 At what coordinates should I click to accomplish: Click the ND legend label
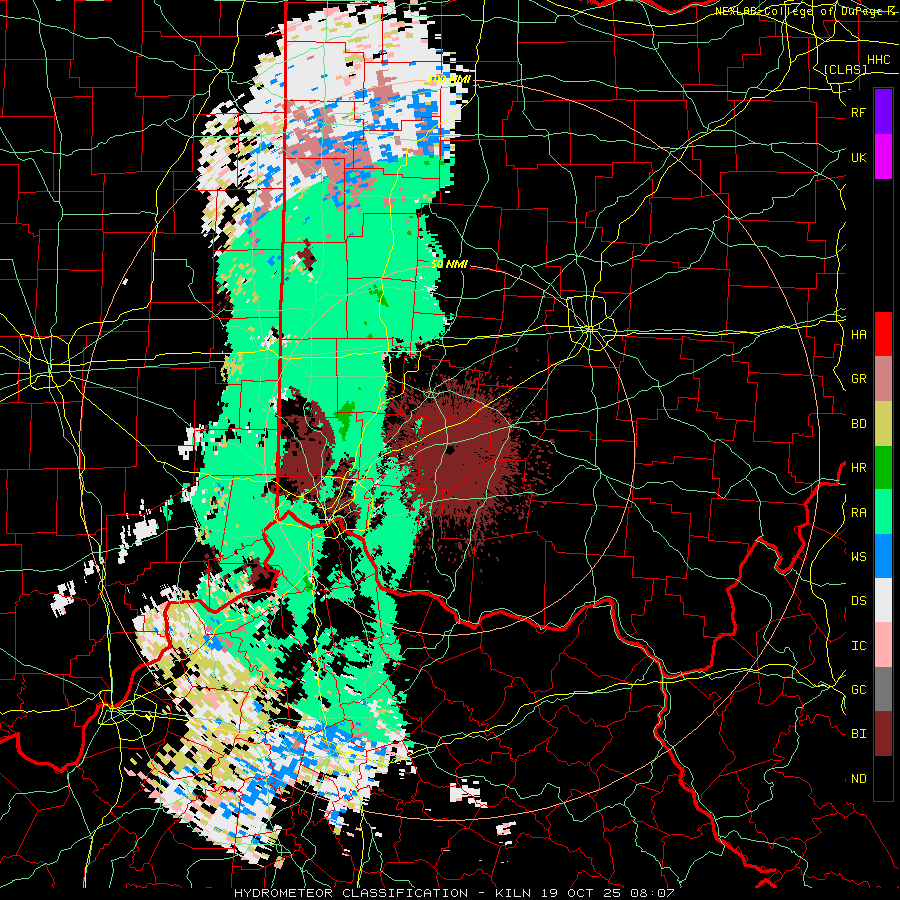coord(859,779)
